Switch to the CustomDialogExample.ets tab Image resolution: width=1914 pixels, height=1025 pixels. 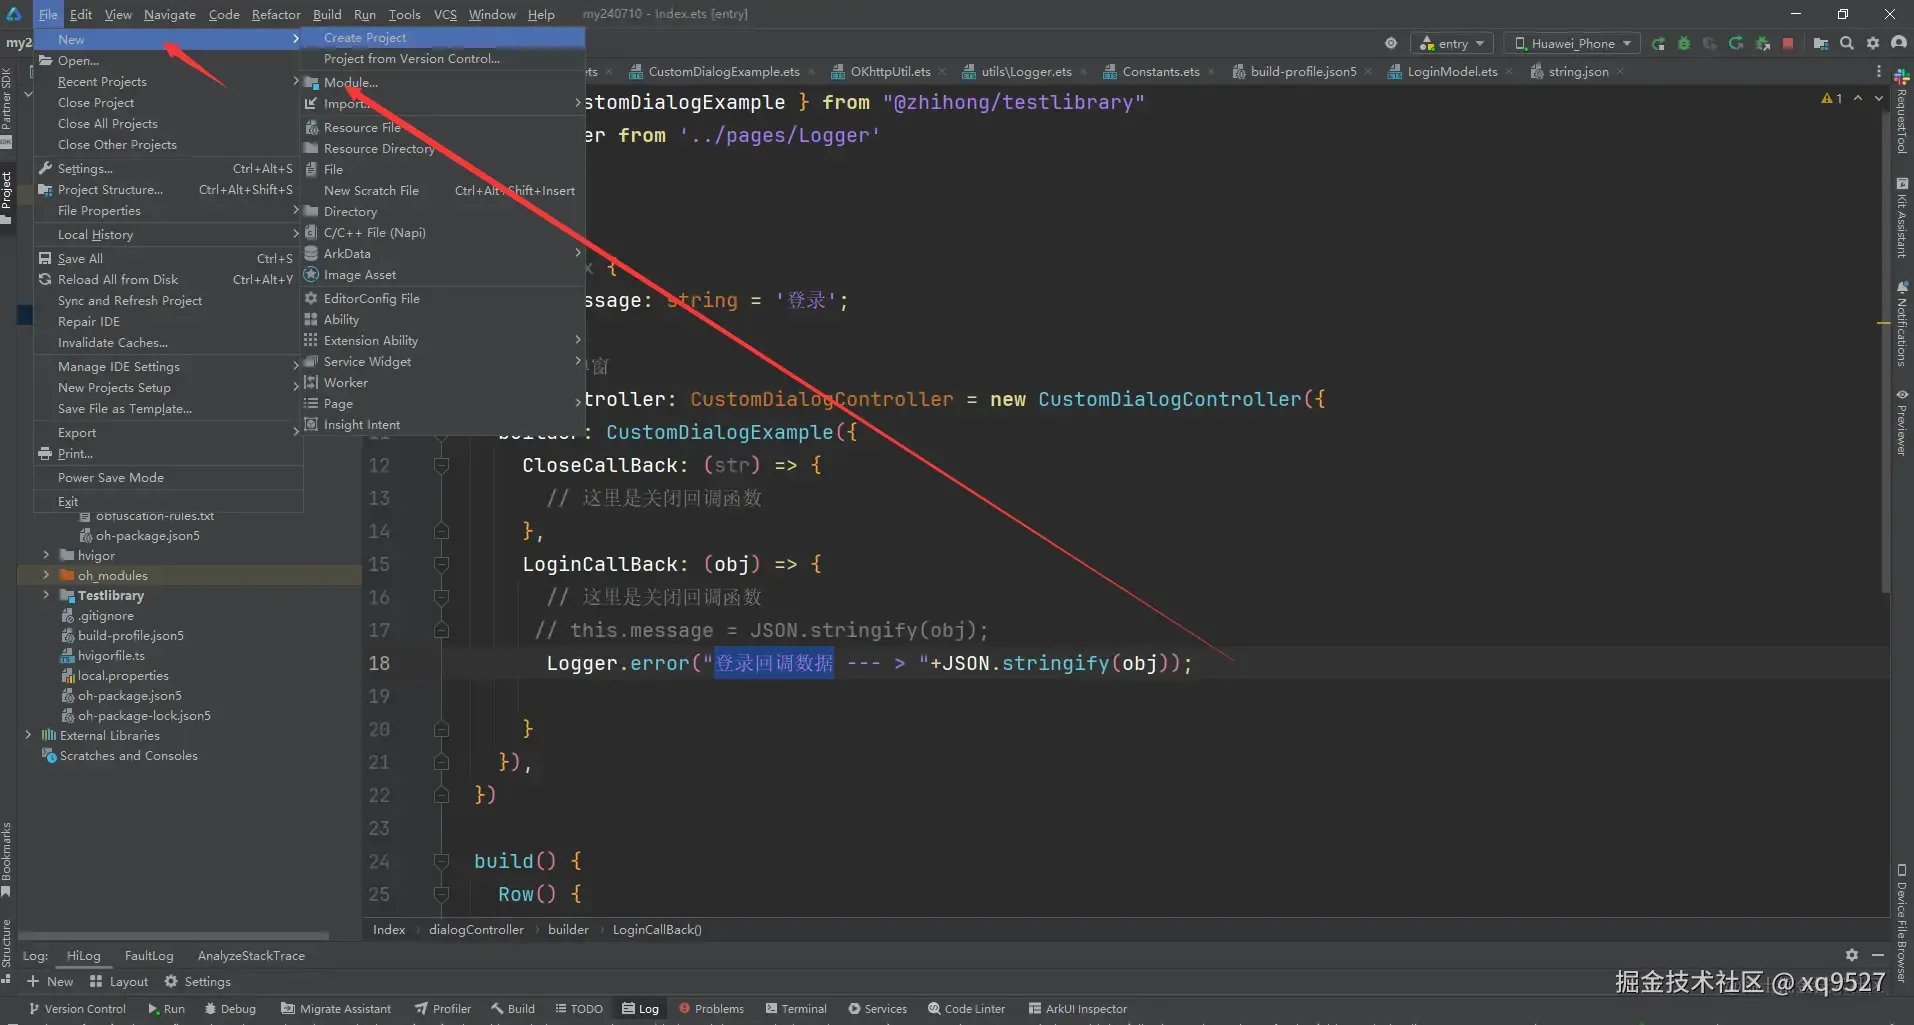pos(723,71)
